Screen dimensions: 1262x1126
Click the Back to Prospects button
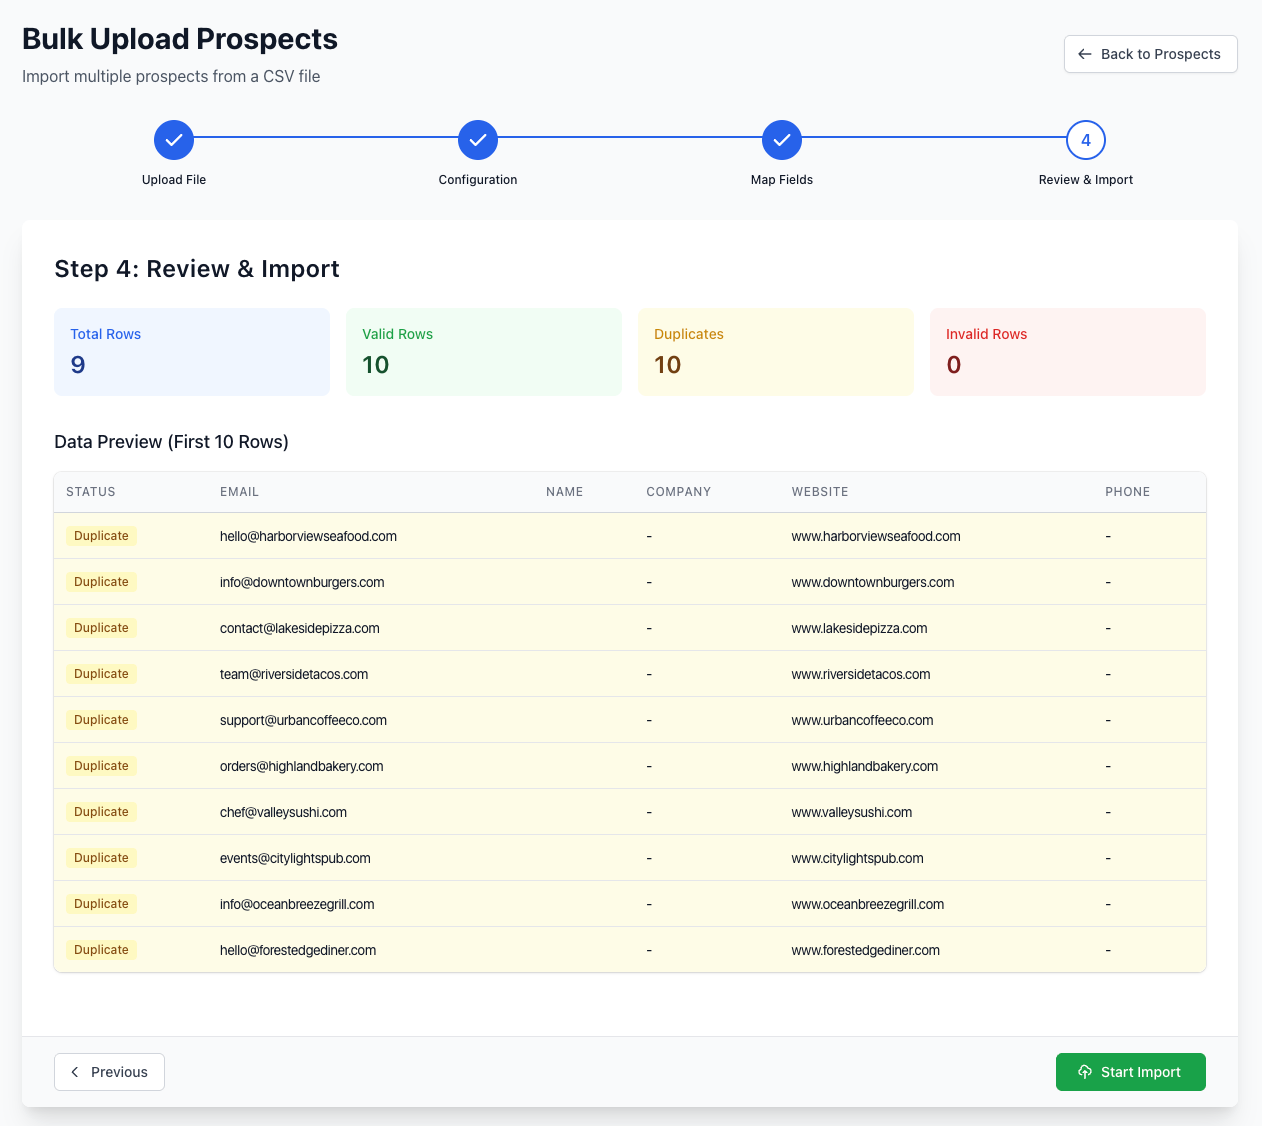(1150, 54)
